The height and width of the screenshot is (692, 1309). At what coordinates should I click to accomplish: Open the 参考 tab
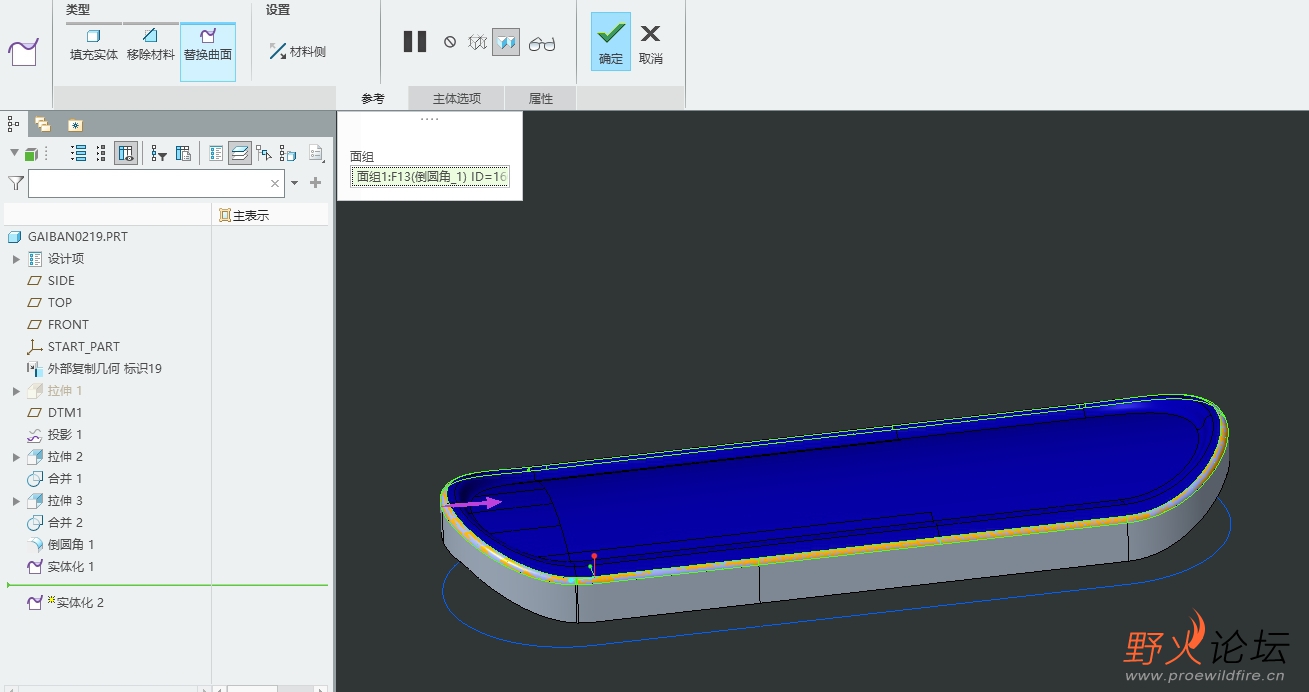click(x=373, y=98)
